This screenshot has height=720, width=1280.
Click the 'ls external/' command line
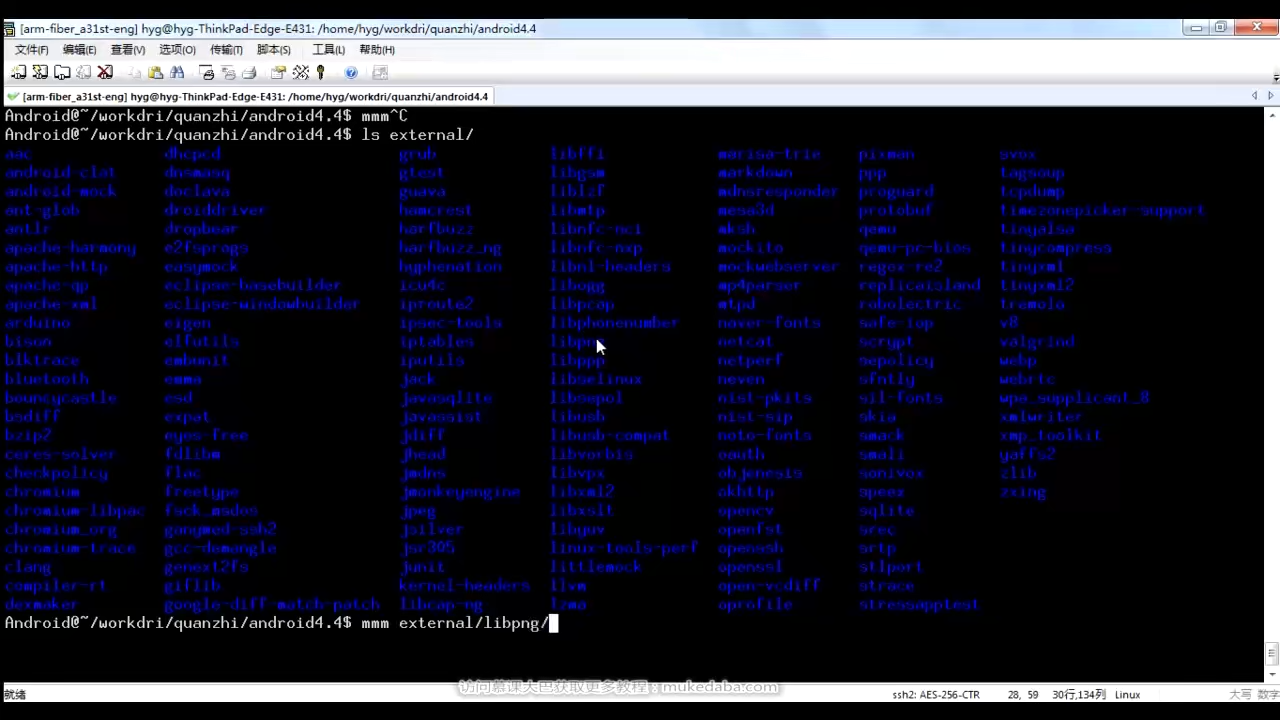pyautogui.click(x=239, y=134)
